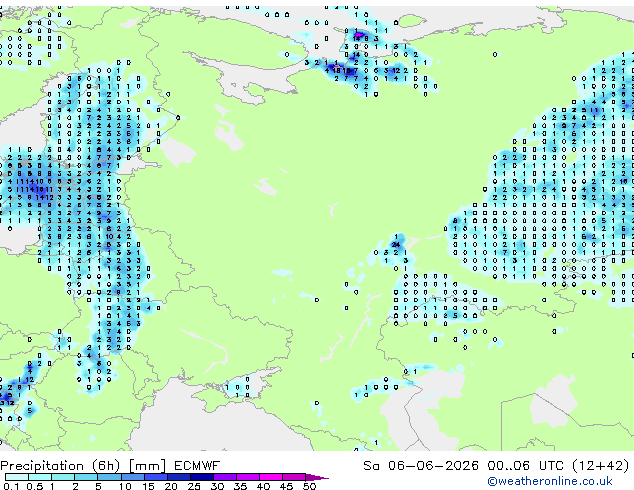Click the 'Sa 06-06-2026' date text

tap(421, 466)
